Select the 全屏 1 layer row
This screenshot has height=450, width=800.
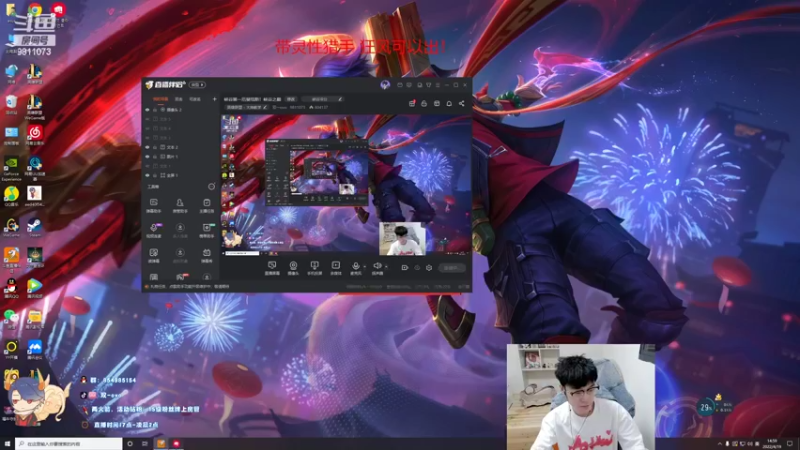(181, 176)
